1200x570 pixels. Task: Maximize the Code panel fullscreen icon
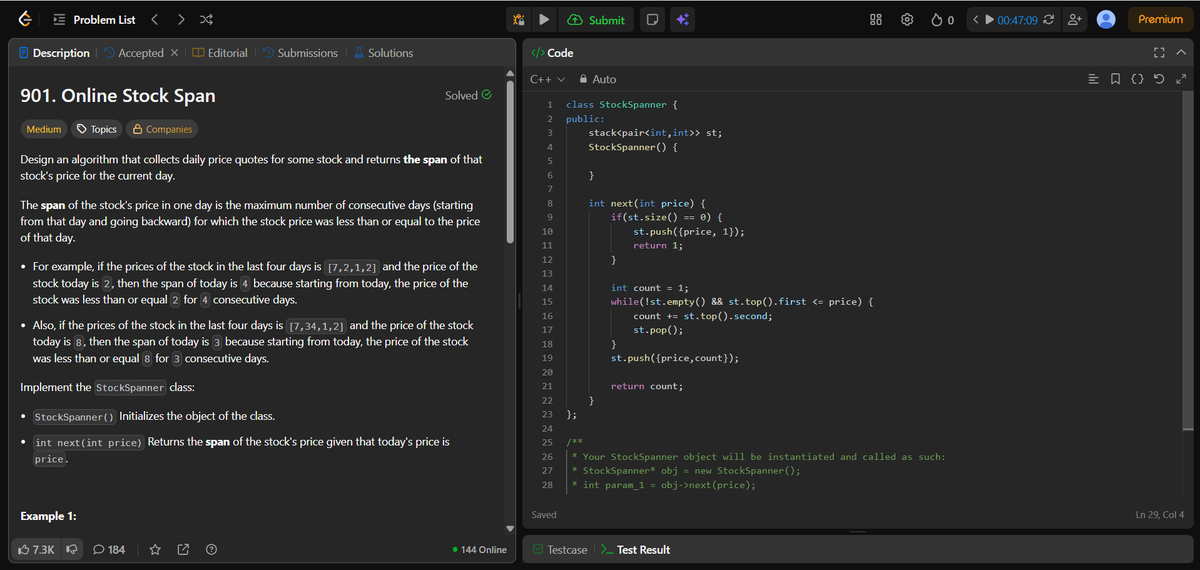pos(1160,53)
